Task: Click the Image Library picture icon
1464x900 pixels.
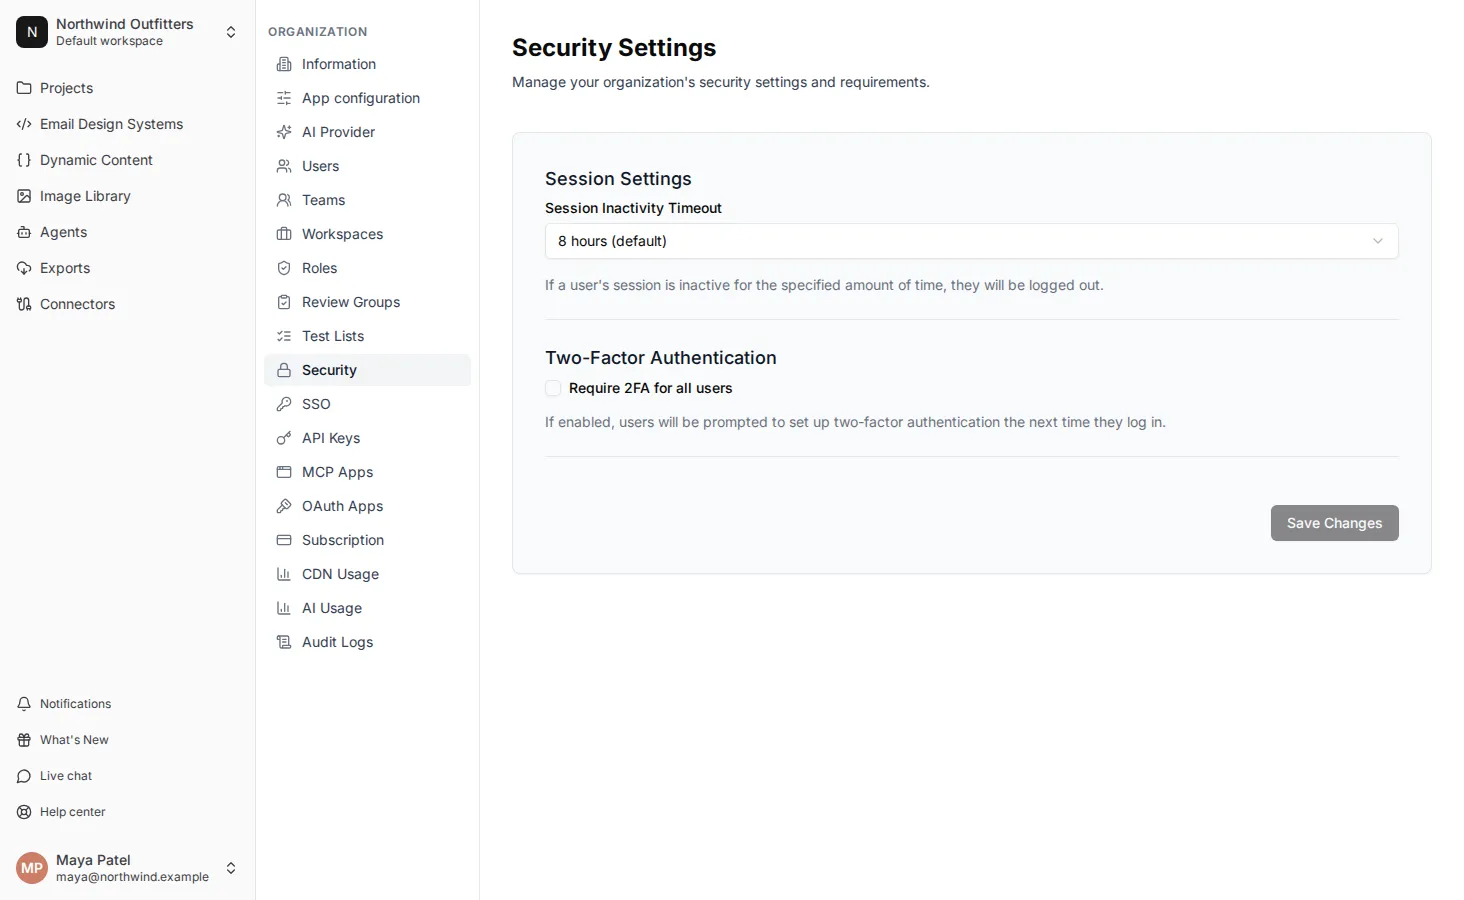Action: pos(24,196)
